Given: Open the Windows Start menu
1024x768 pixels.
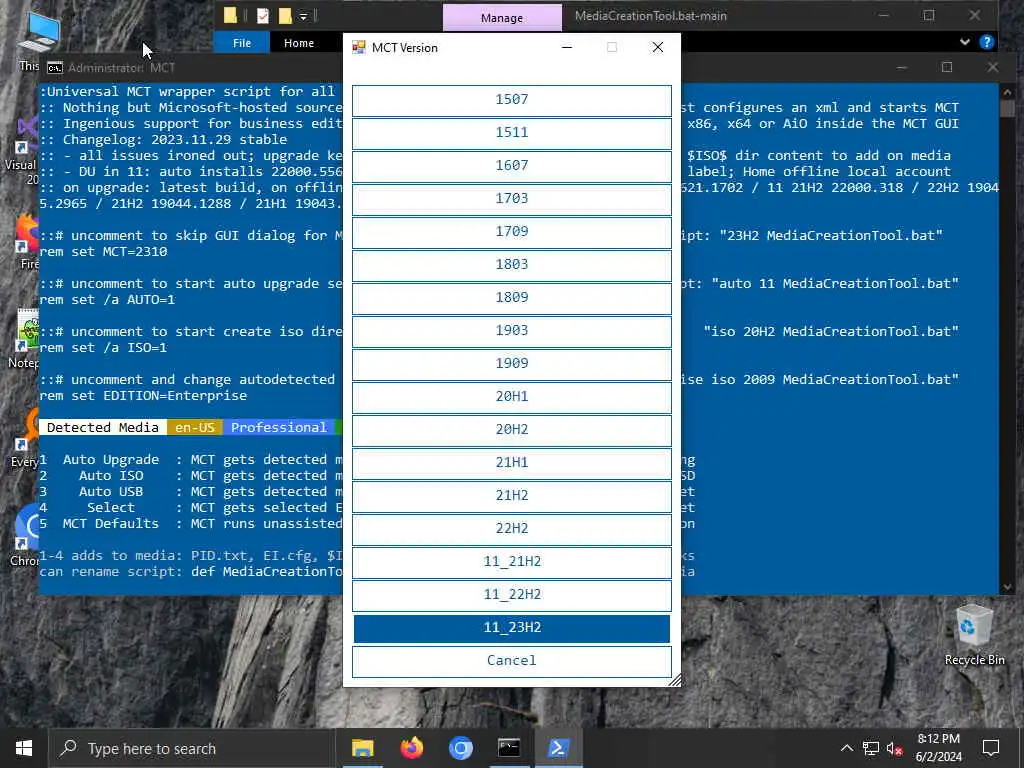Looking at the screenshot, I should (24, 748).
